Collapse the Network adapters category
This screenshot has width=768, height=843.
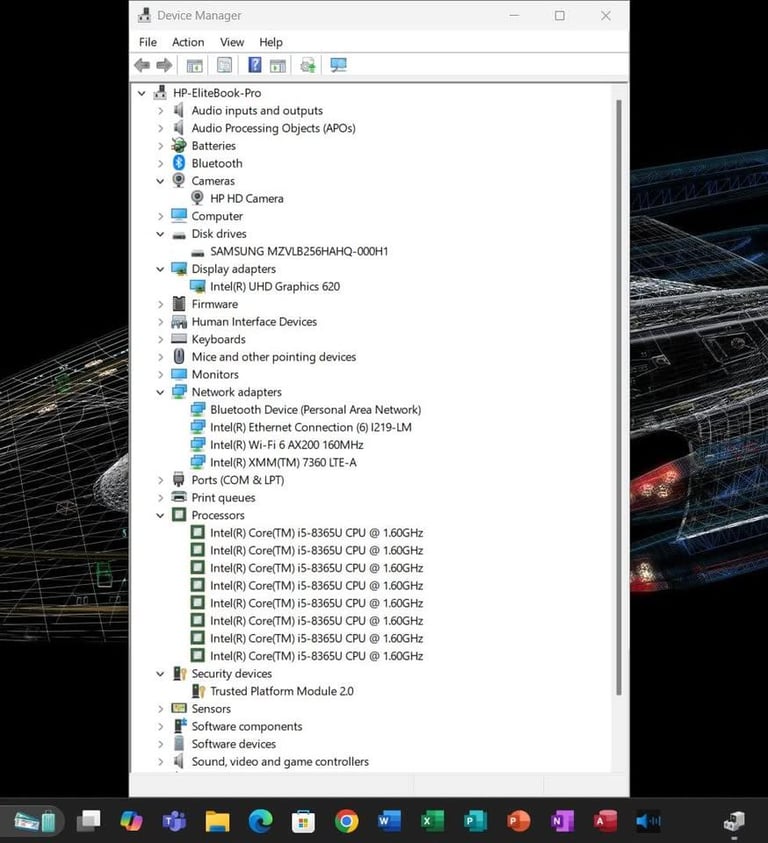(x=160, y=392)
